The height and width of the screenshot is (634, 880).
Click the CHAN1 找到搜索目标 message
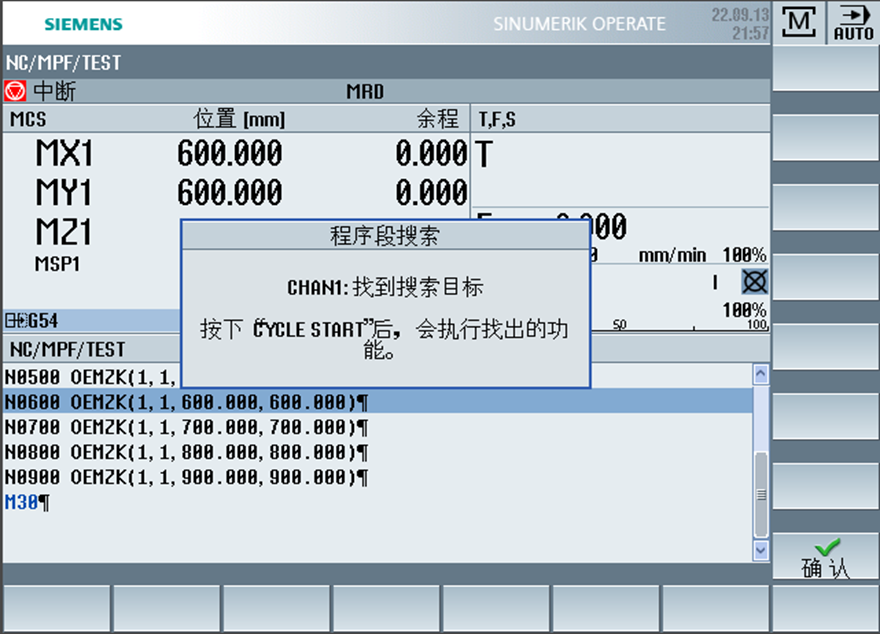click(x=385, y=287)
